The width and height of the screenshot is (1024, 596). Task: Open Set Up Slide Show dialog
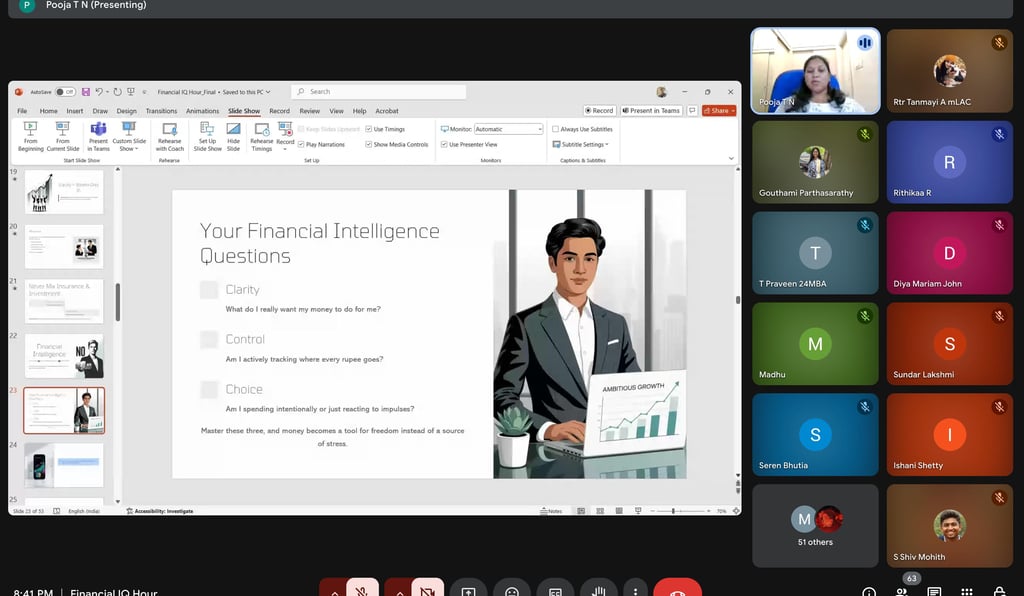pyautogui.click(x=207, y=136)
